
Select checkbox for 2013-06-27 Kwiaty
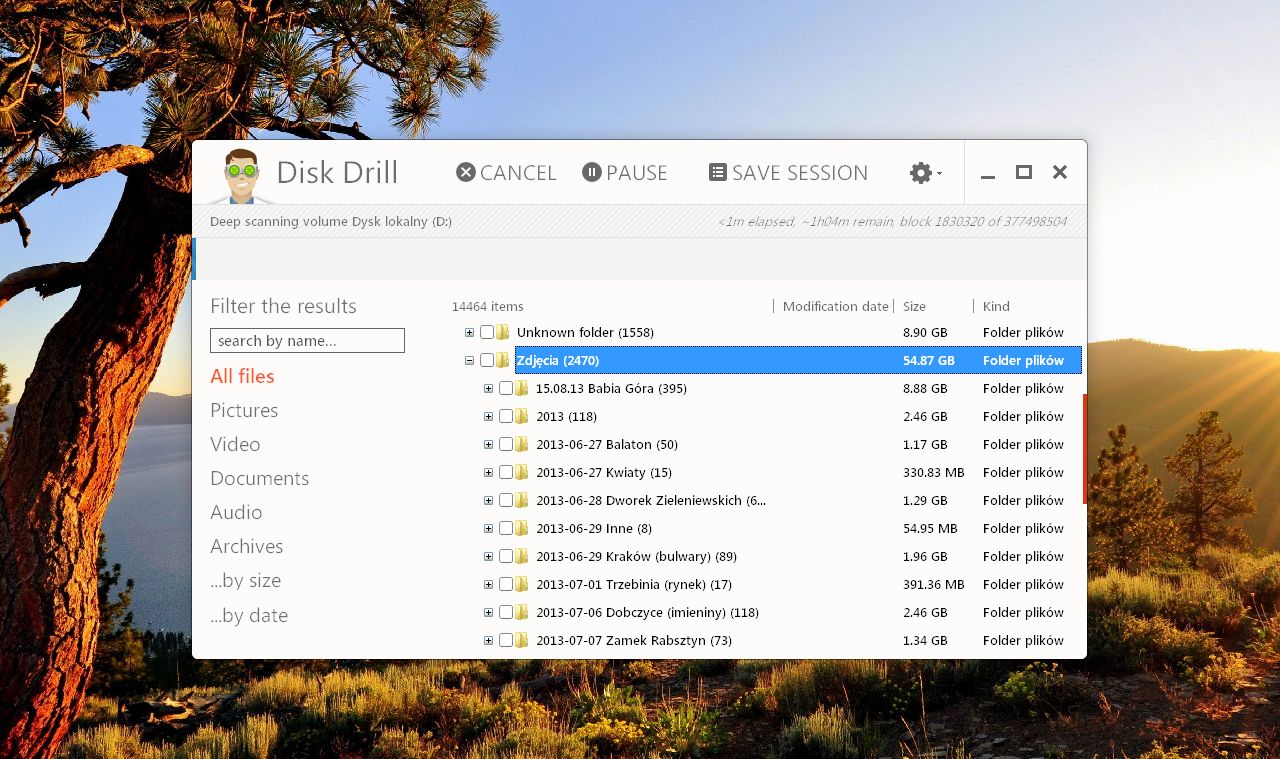click(506, 472)
